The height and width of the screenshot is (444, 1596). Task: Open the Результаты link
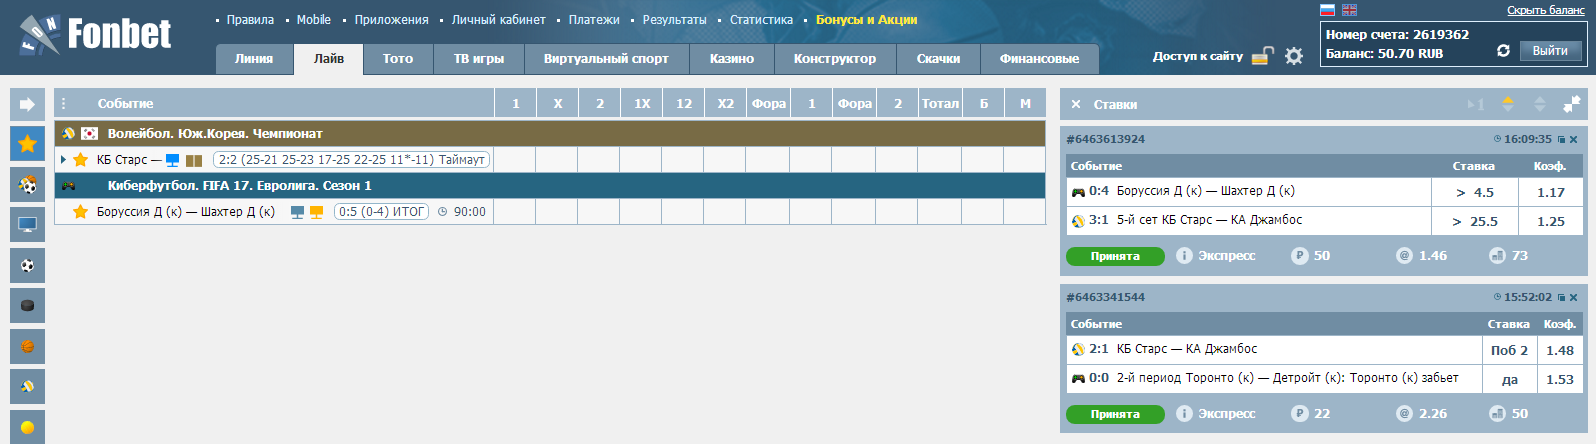click(675, 20)
